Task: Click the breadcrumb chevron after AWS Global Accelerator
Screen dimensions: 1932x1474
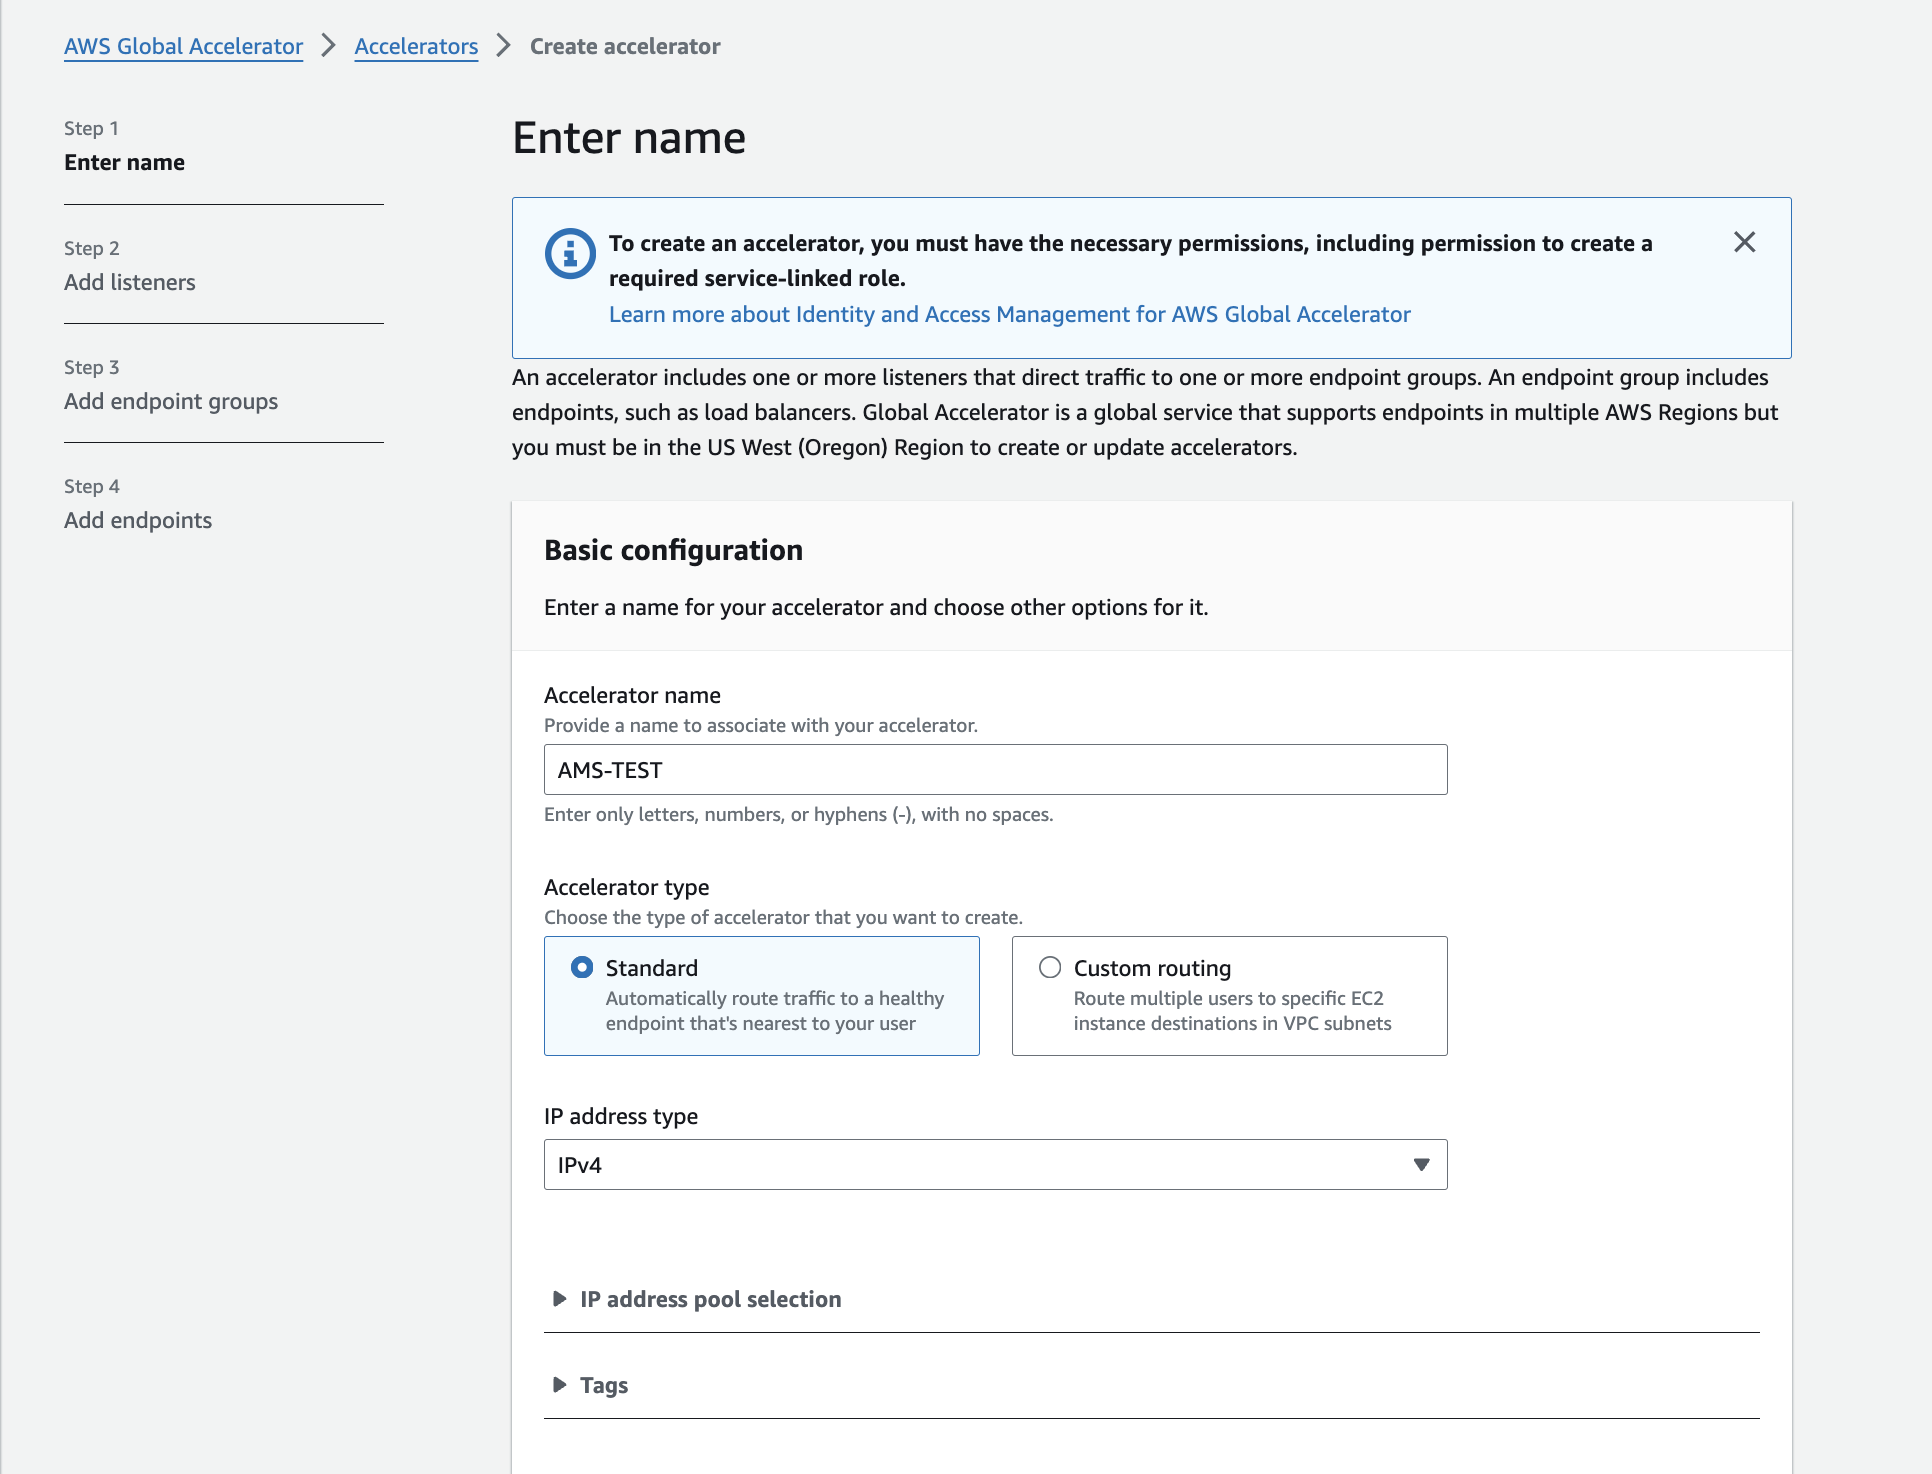Action: pyautogui.click(x=328, y=46)
